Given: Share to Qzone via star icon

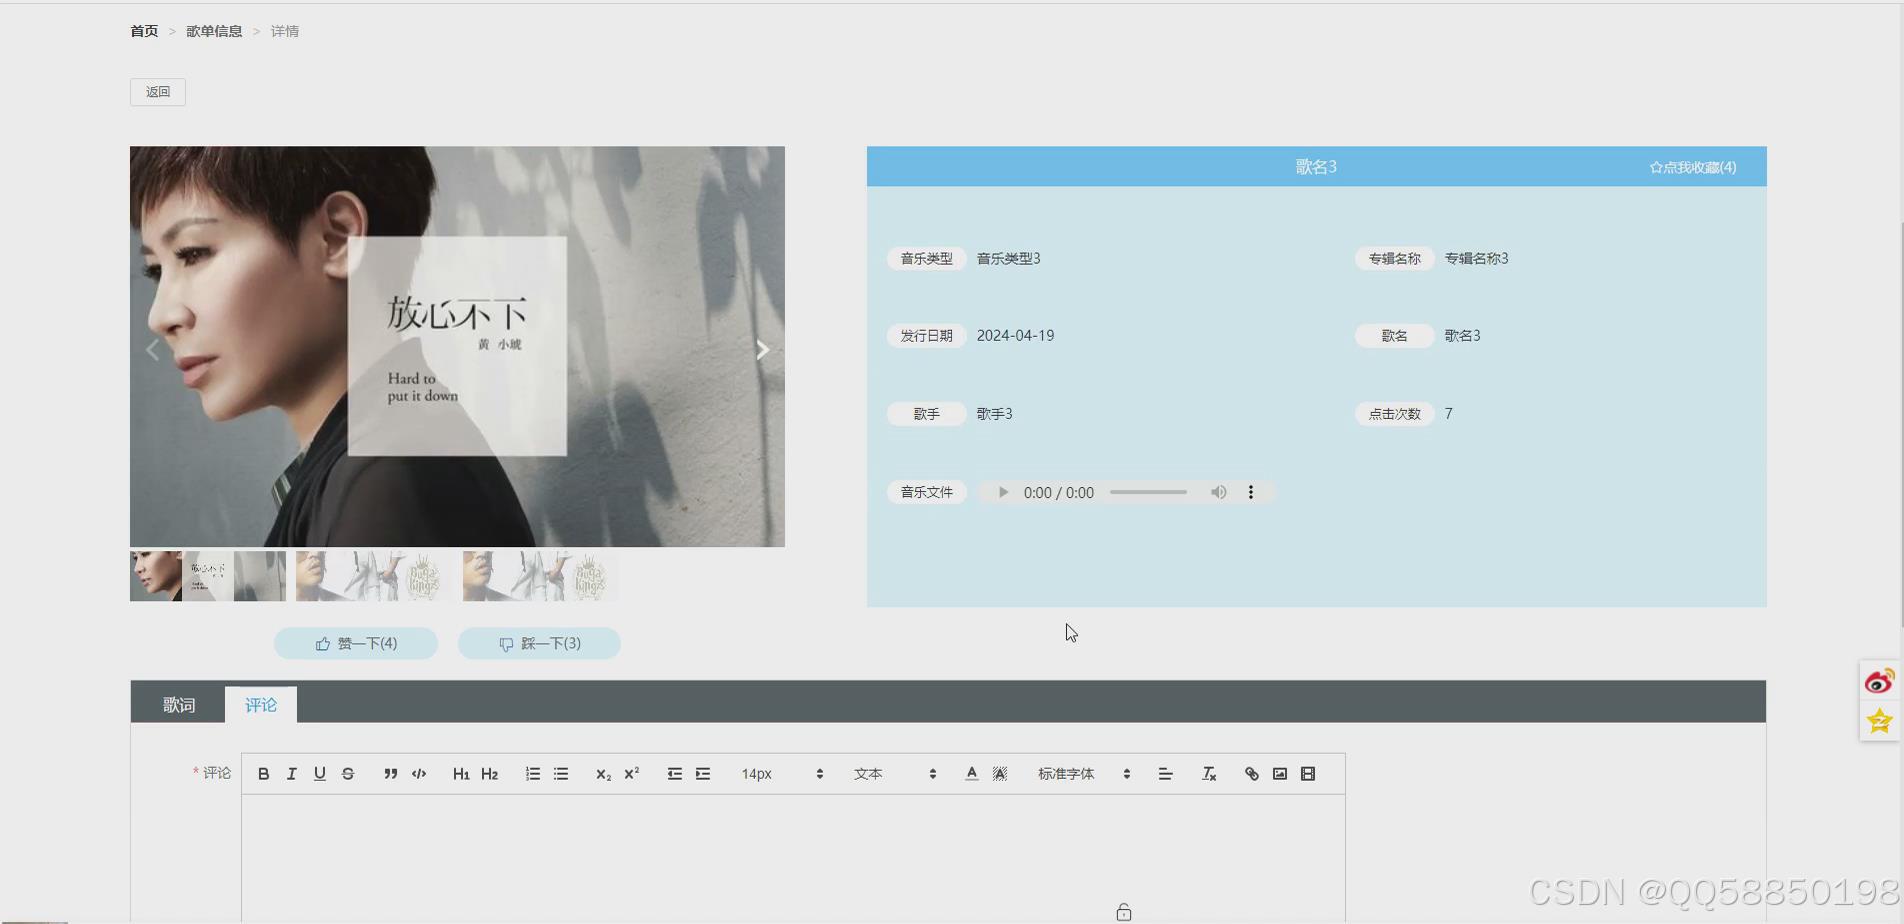Looking at the screenshot, I should coord(1879,721).
